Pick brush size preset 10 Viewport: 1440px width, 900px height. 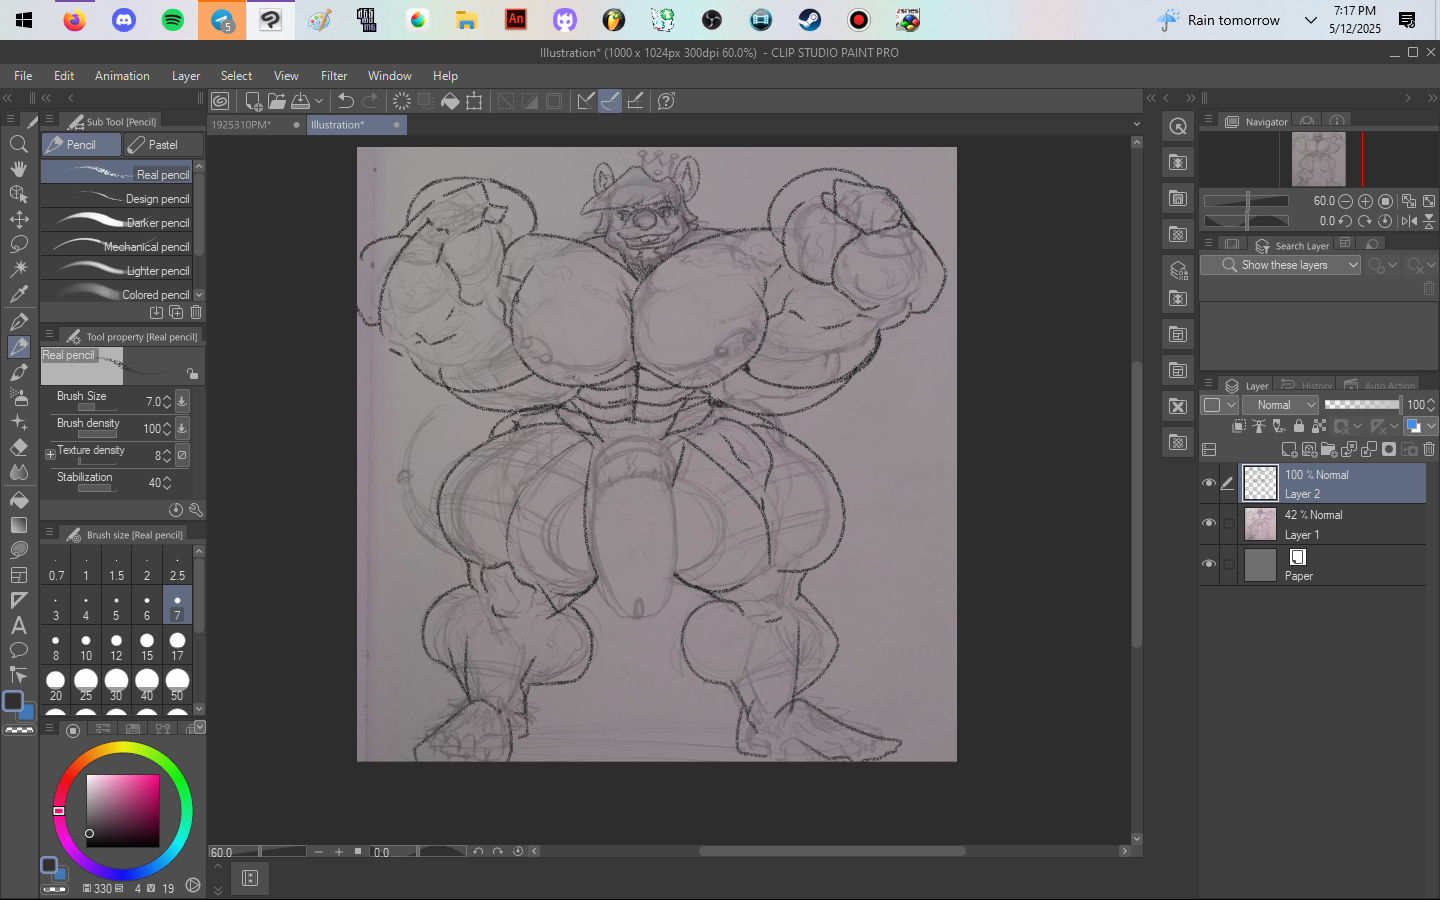coord(86,646)
